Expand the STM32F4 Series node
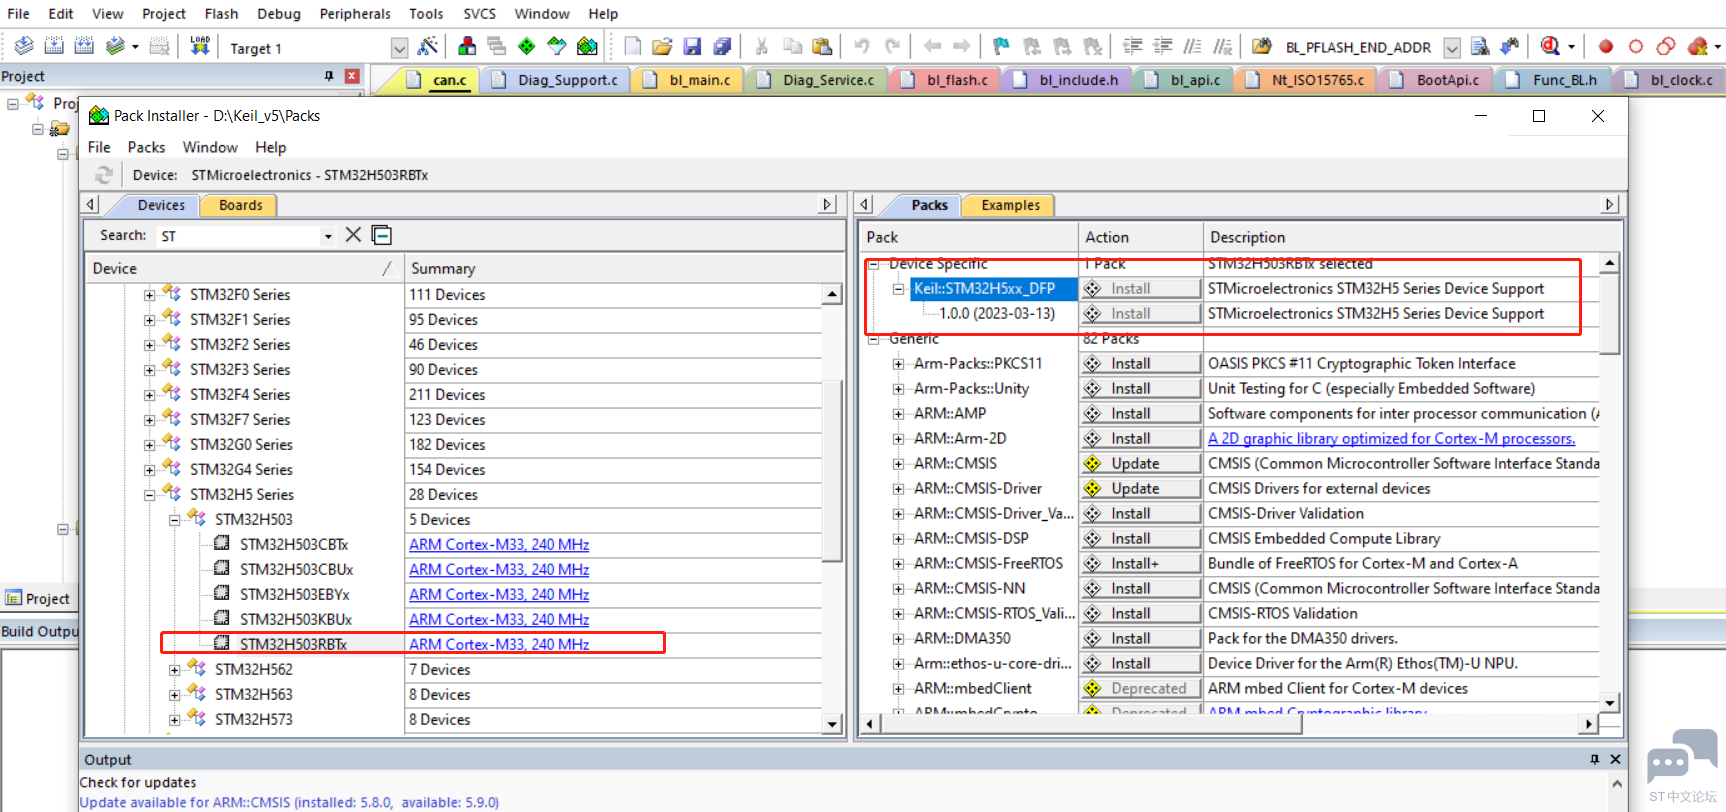The image size is (1726, 812). tap(149, 395)
